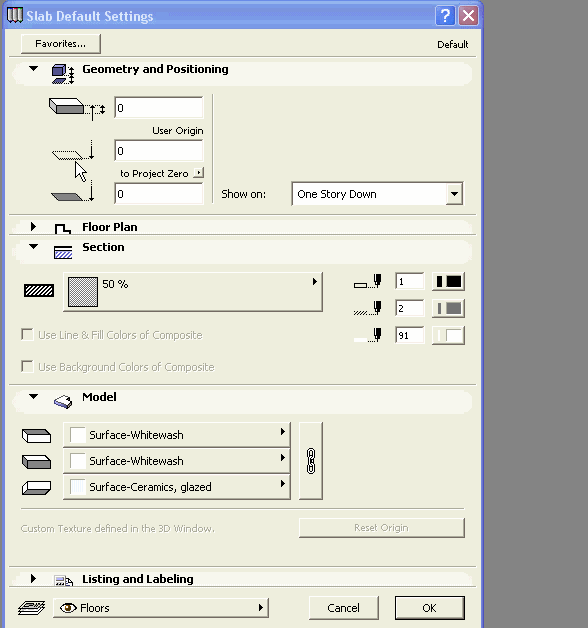Click the cut fill hatch icon
Image resolution: width=588 pixels, height=628 pixels.
coord(39,290)
